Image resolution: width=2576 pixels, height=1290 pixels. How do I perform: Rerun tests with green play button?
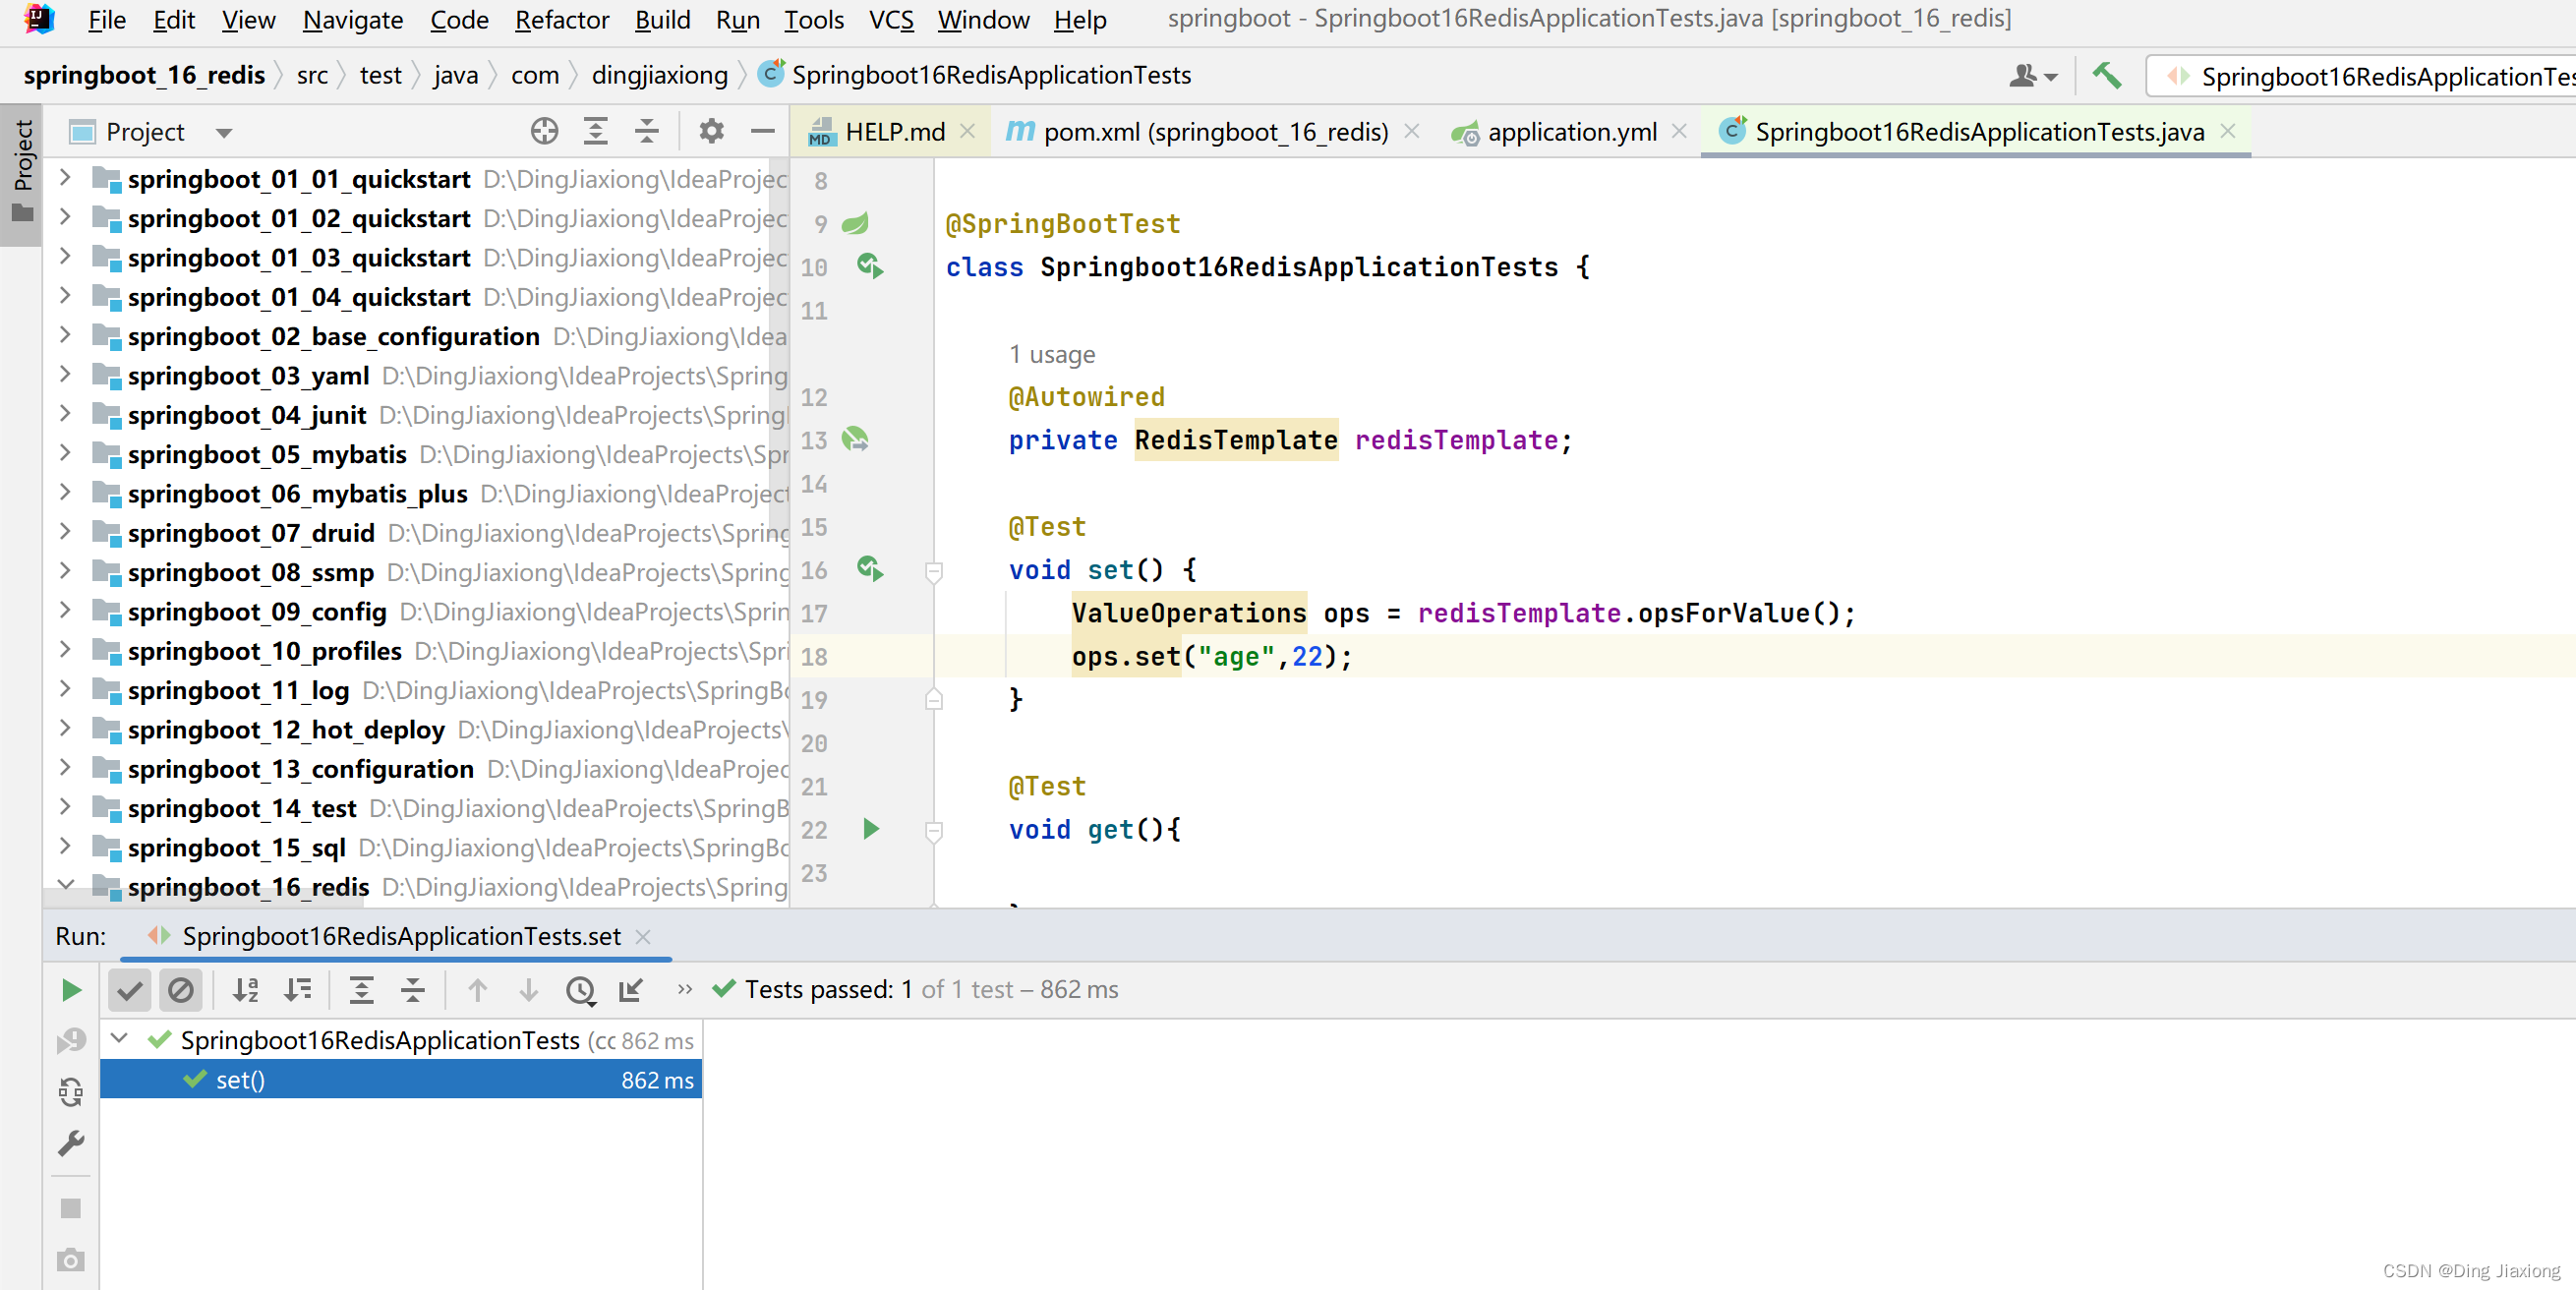(x=71, y=990)
